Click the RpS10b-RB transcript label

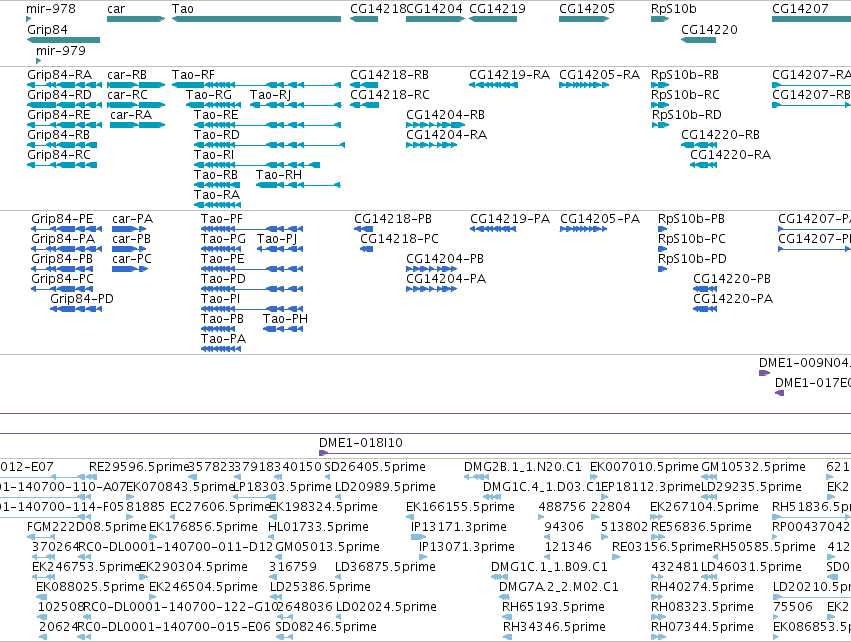coord(685,75)
